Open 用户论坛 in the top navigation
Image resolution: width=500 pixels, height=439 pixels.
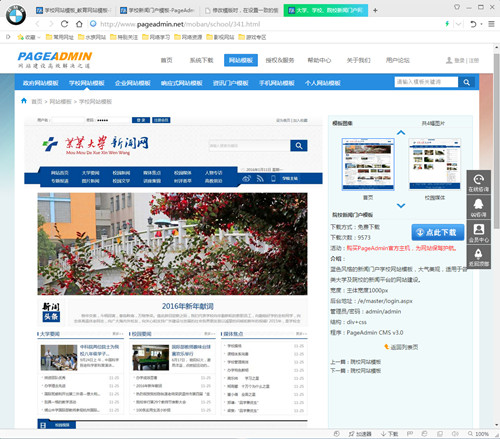pos(398,60)
